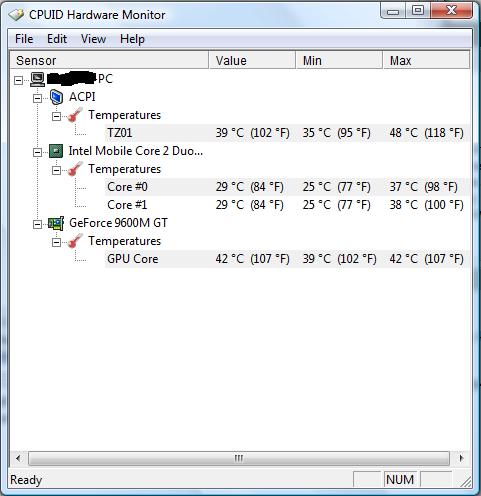Screen dimensions: 481x496
Task: Select the Core #1 sensor row
Action: point(287,205)
